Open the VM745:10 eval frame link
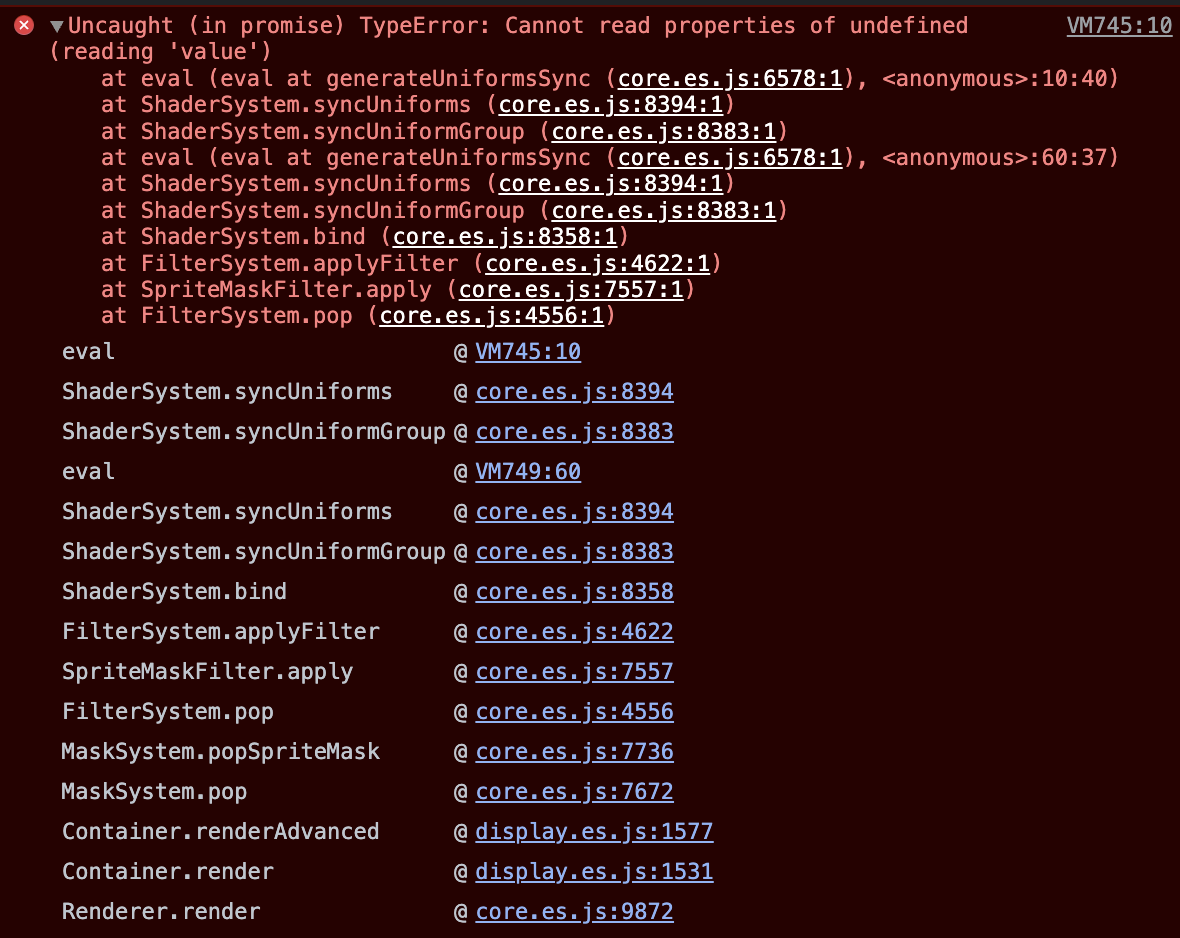Image resolution: width=1180 pixels, height=938 pixels. 528,352
